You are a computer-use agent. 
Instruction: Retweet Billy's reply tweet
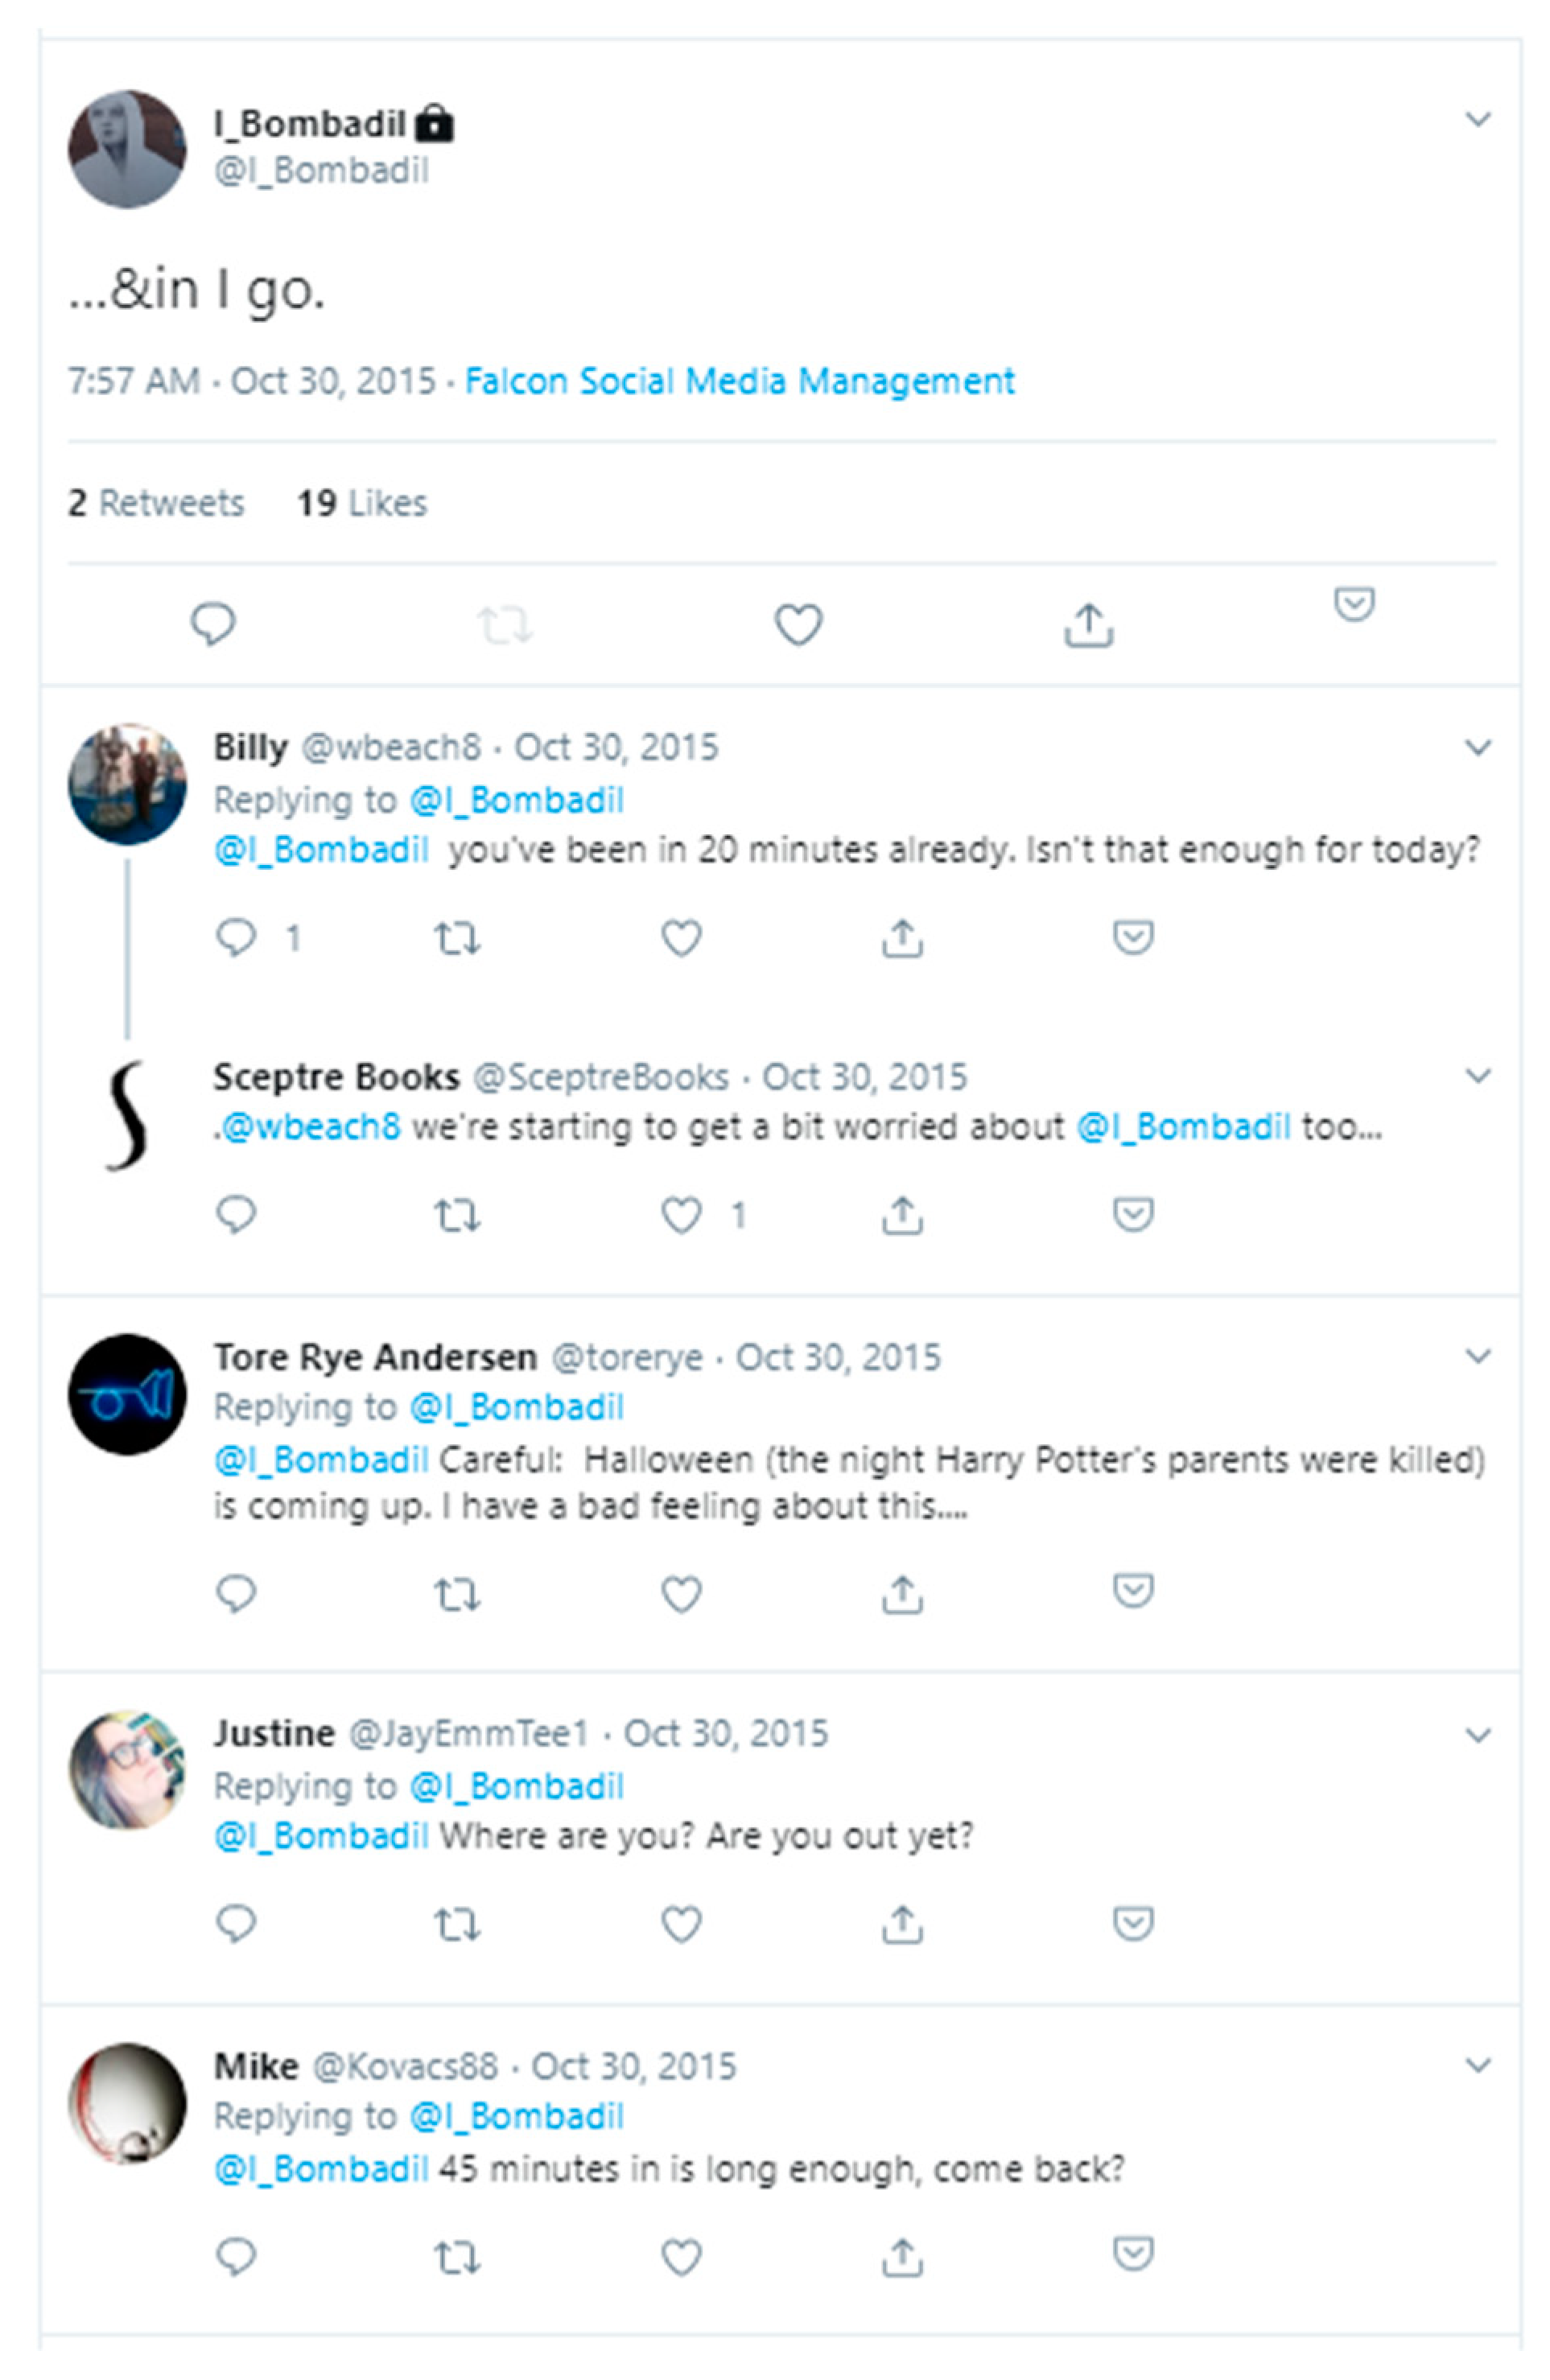(x=457, y=939)
